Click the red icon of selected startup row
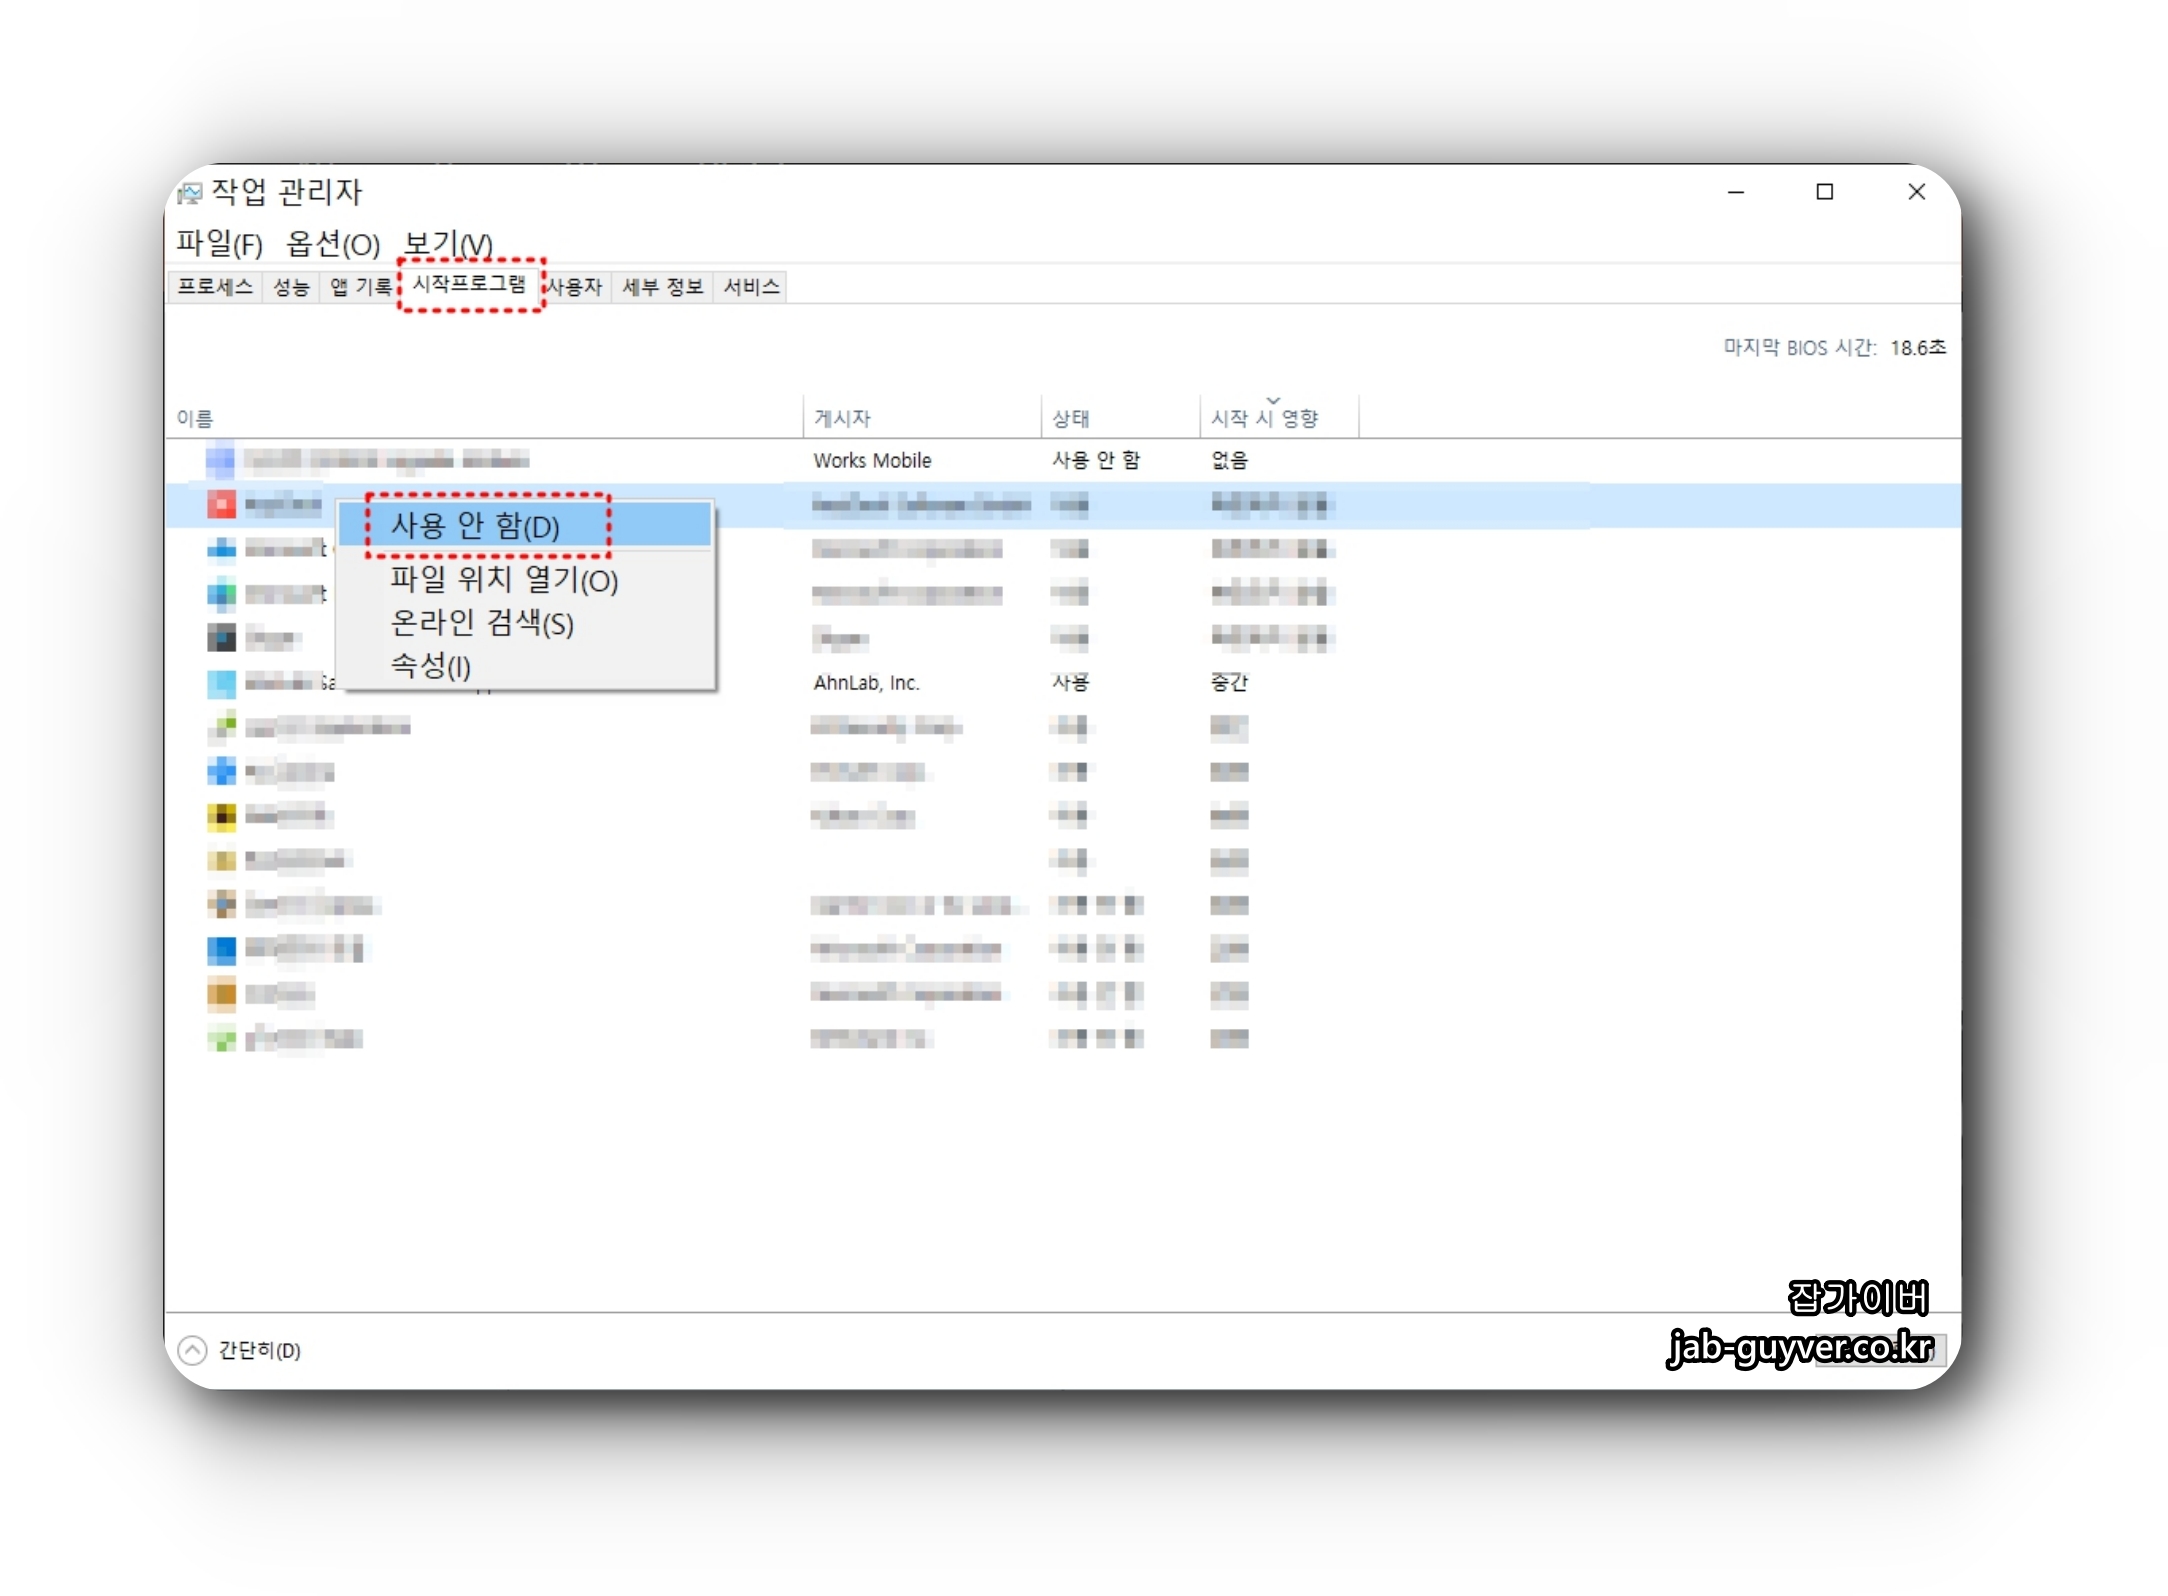Image resolution: width=2168 pixels, height=1596 pixels. [221, 503]
